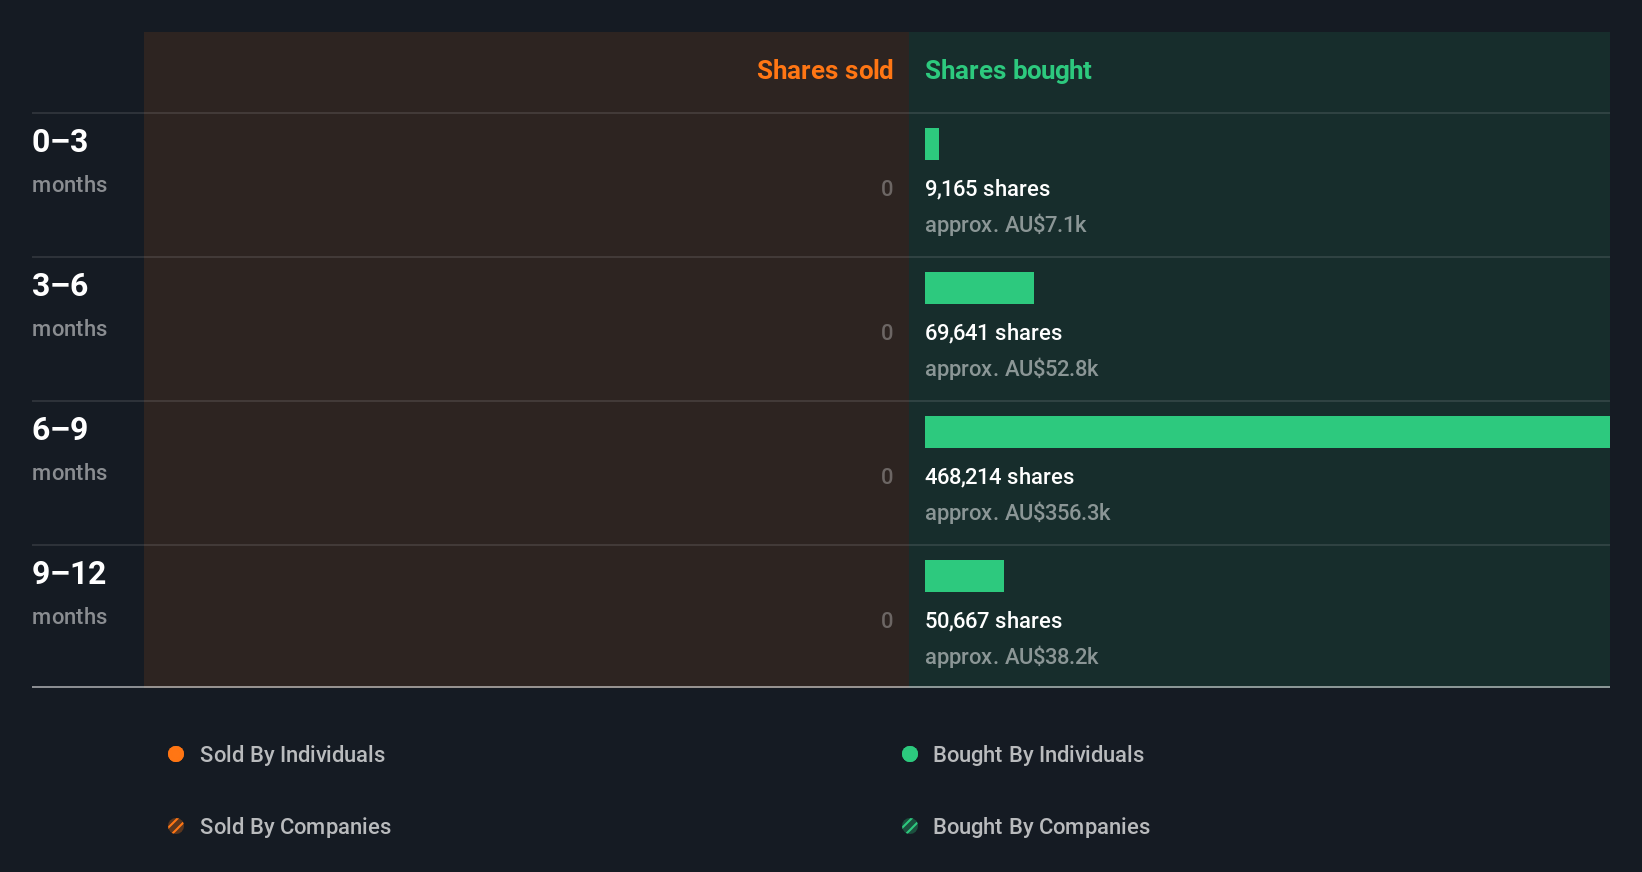Click the long green bar for 6–9 months
The width and height of the screenshot is (1642, 872).
tap(1267, 432)
